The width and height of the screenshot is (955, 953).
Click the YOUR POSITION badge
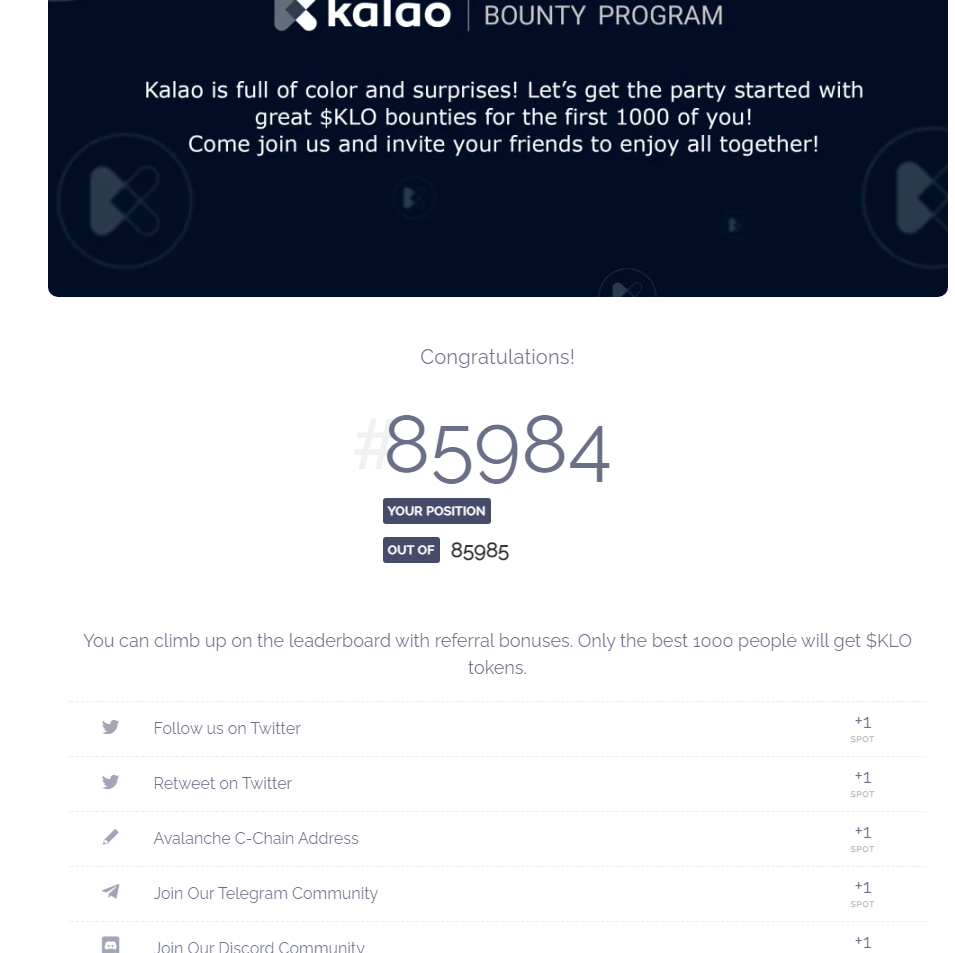tap(437, 511)
